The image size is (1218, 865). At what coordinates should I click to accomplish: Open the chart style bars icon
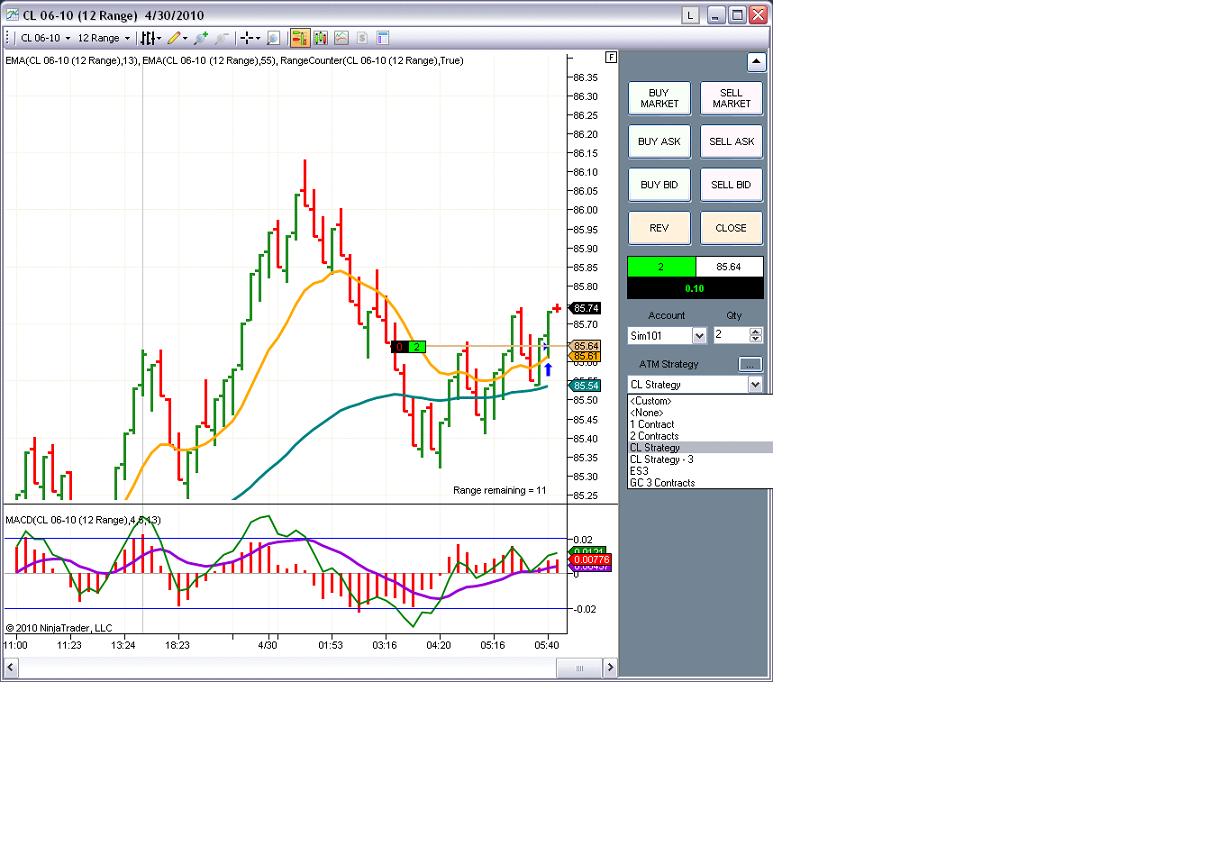coord(147,38)
